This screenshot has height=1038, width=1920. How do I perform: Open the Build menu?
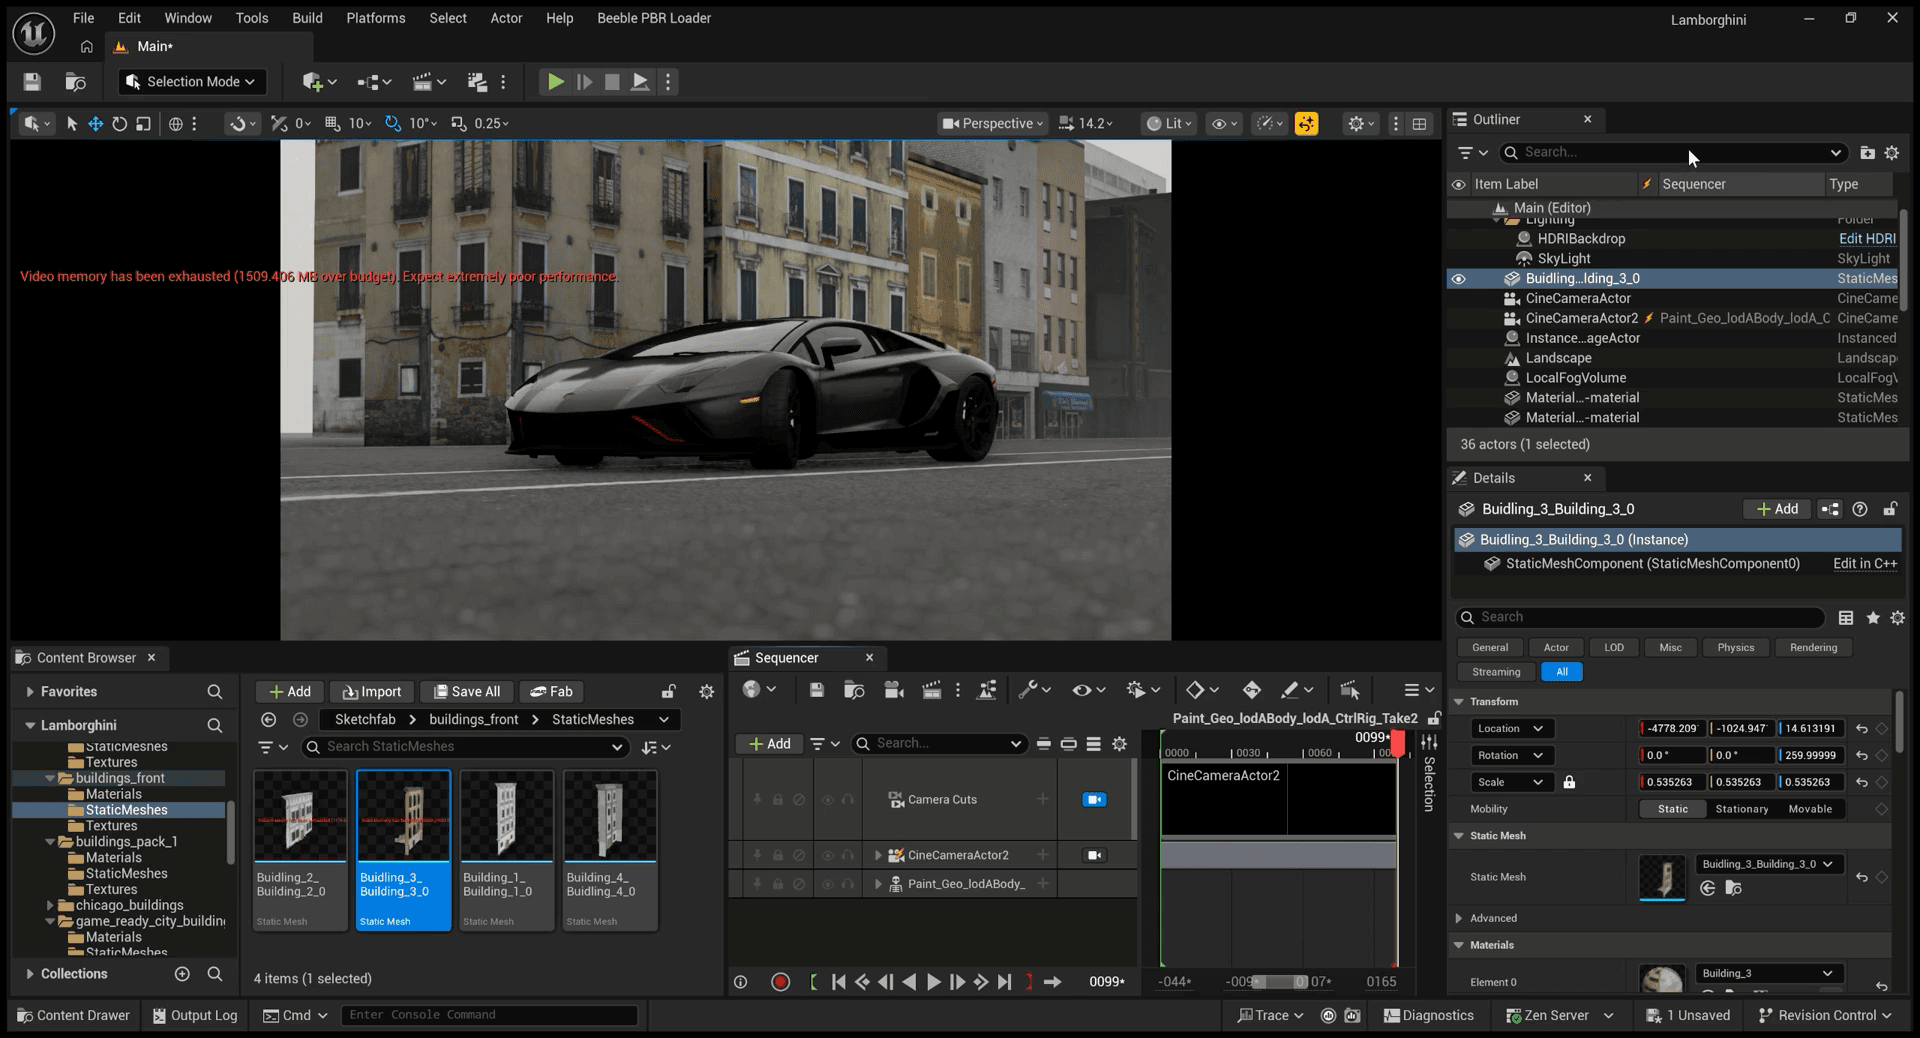pyautogui.click(x=307, y=18)
